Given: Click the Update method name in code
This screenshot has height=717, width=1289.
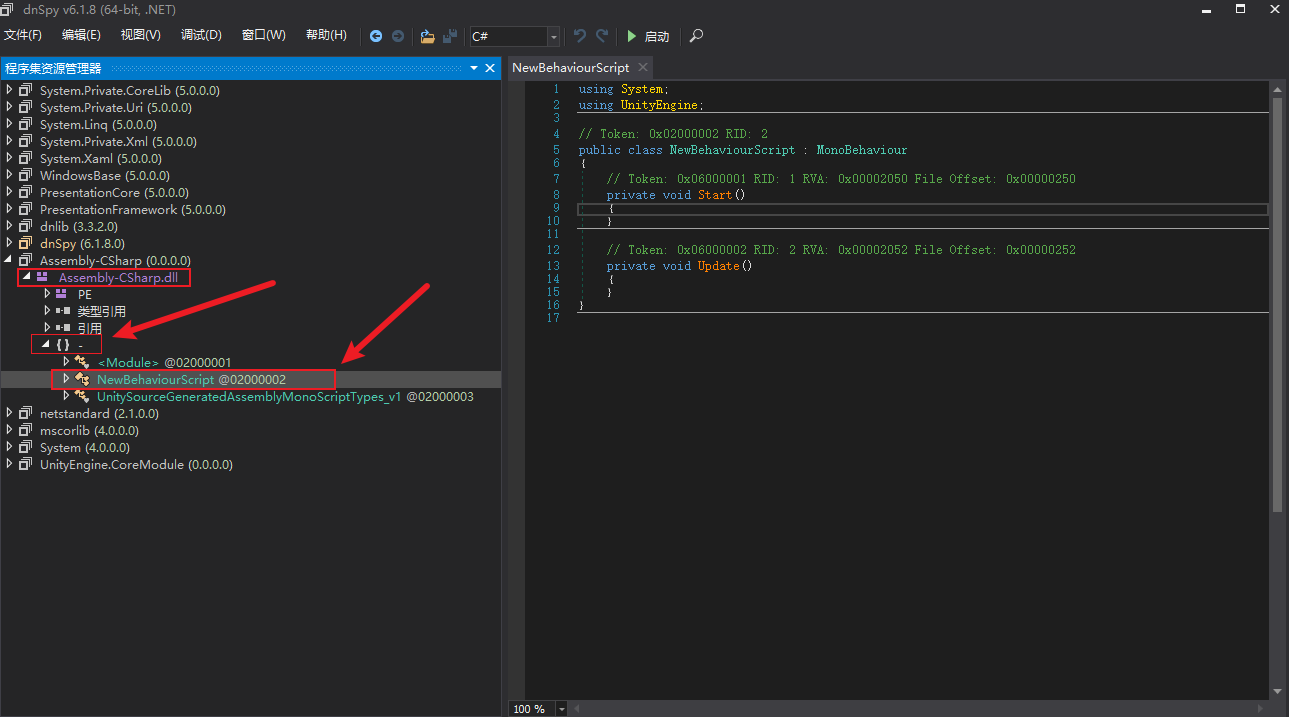Looking at the screenshot, I should 719,266.
